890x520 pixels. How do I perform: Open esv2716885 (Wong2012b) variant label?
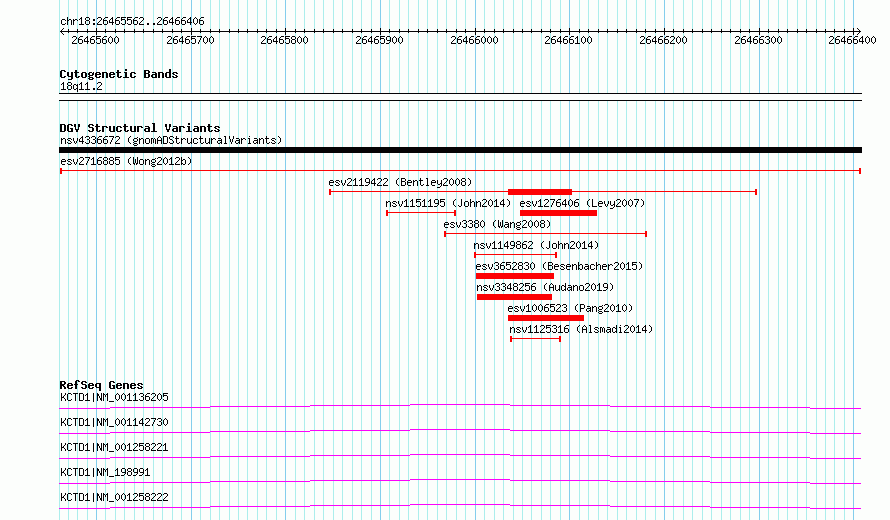coord(126,161)
